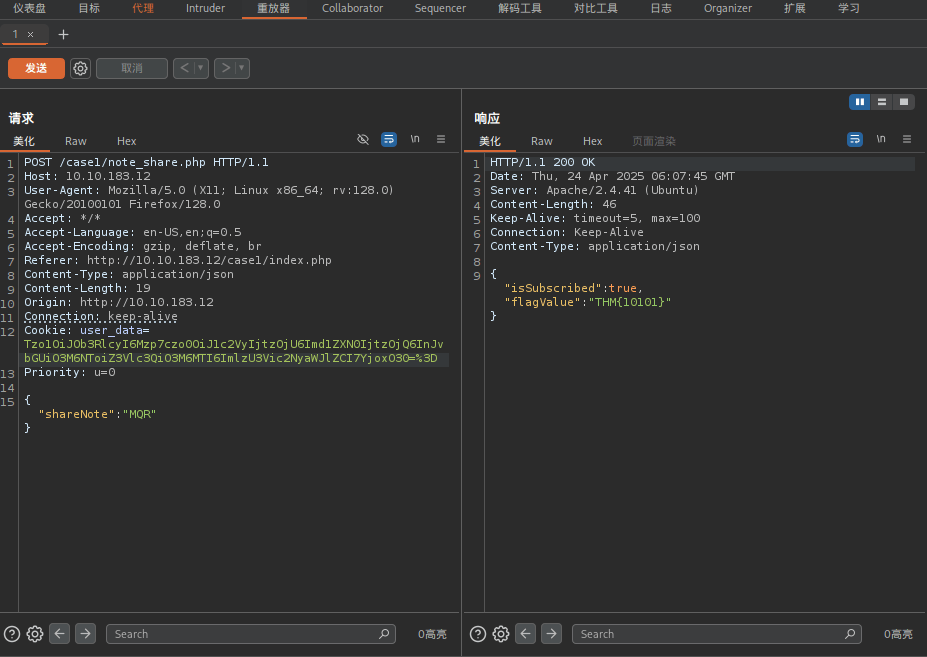Open search settings gear under request panel
Image resolution: width=927 pixels, height=657 pixels.
(x=35, y=635)
